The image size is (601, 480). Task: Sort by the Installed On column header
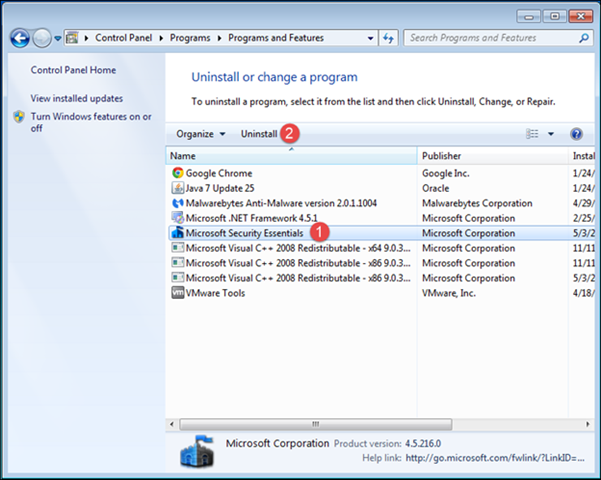[583, 156]
